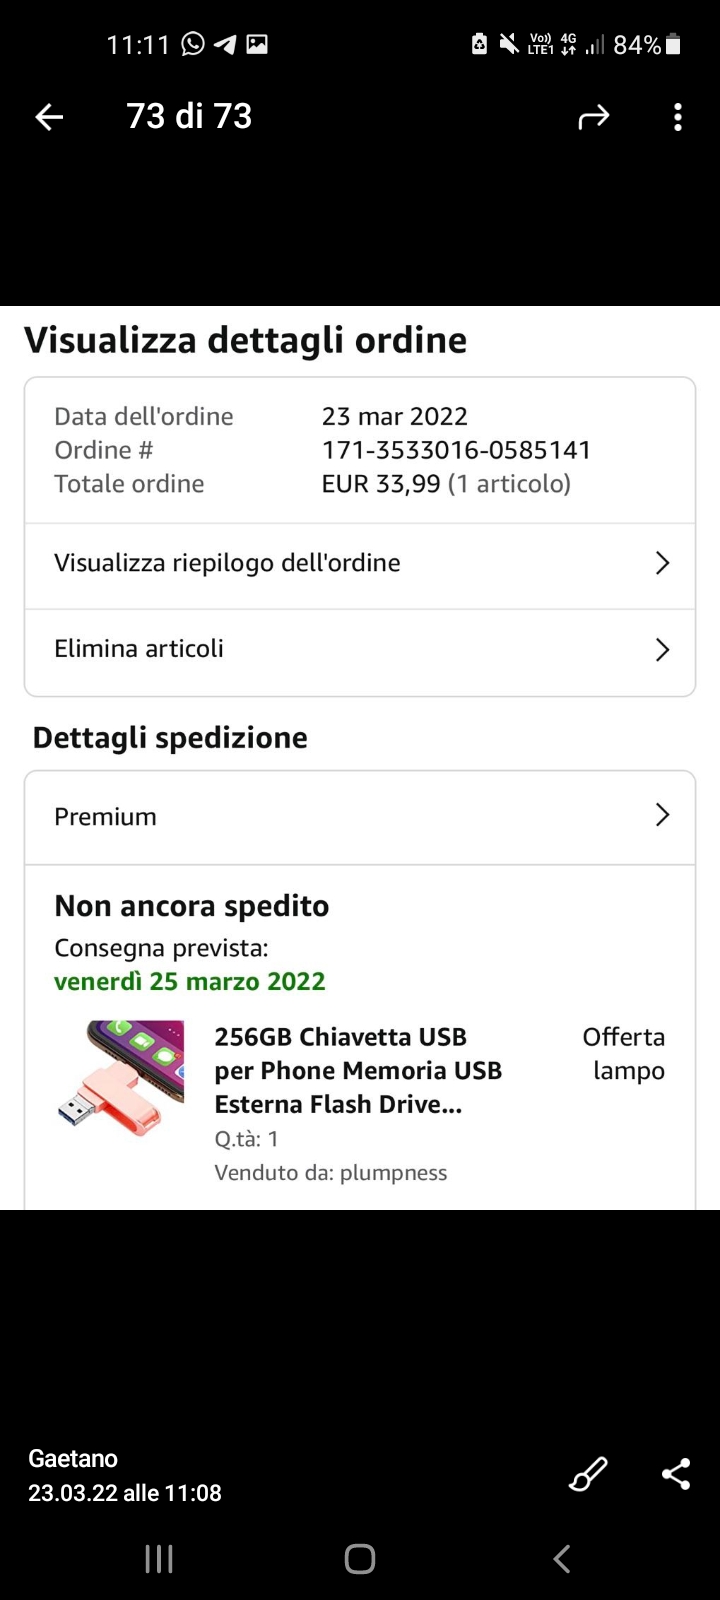This screenshot has width=720, height=1600.
Task: Select the Elimina articoli row
Action: (139, 649)
